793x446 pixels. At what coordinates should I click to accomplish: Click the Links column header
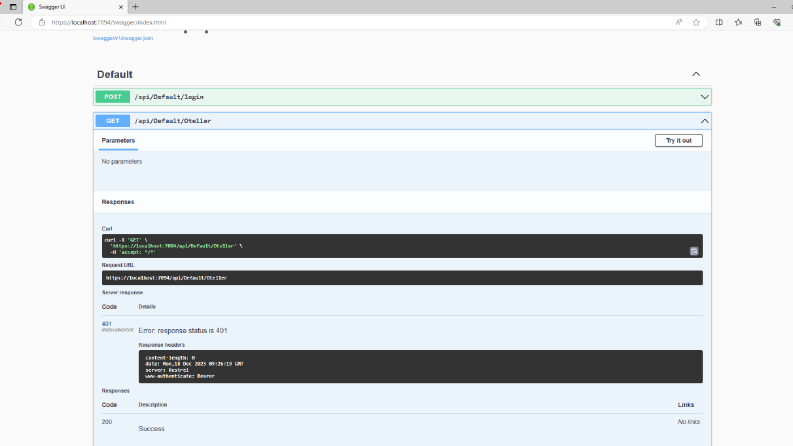pos(686,405)
